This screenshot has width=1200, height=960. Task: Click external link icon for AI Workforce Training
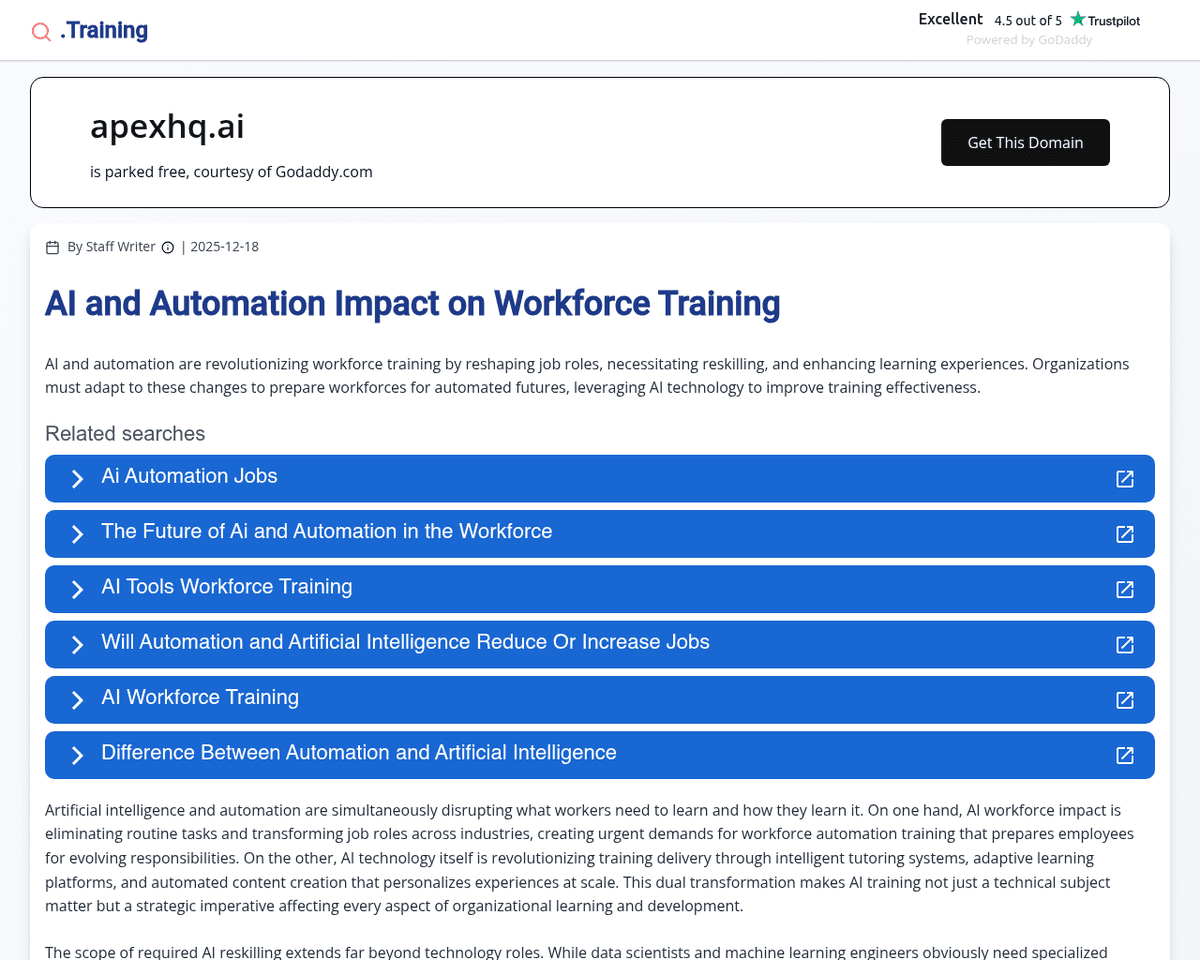point(1125,700)
